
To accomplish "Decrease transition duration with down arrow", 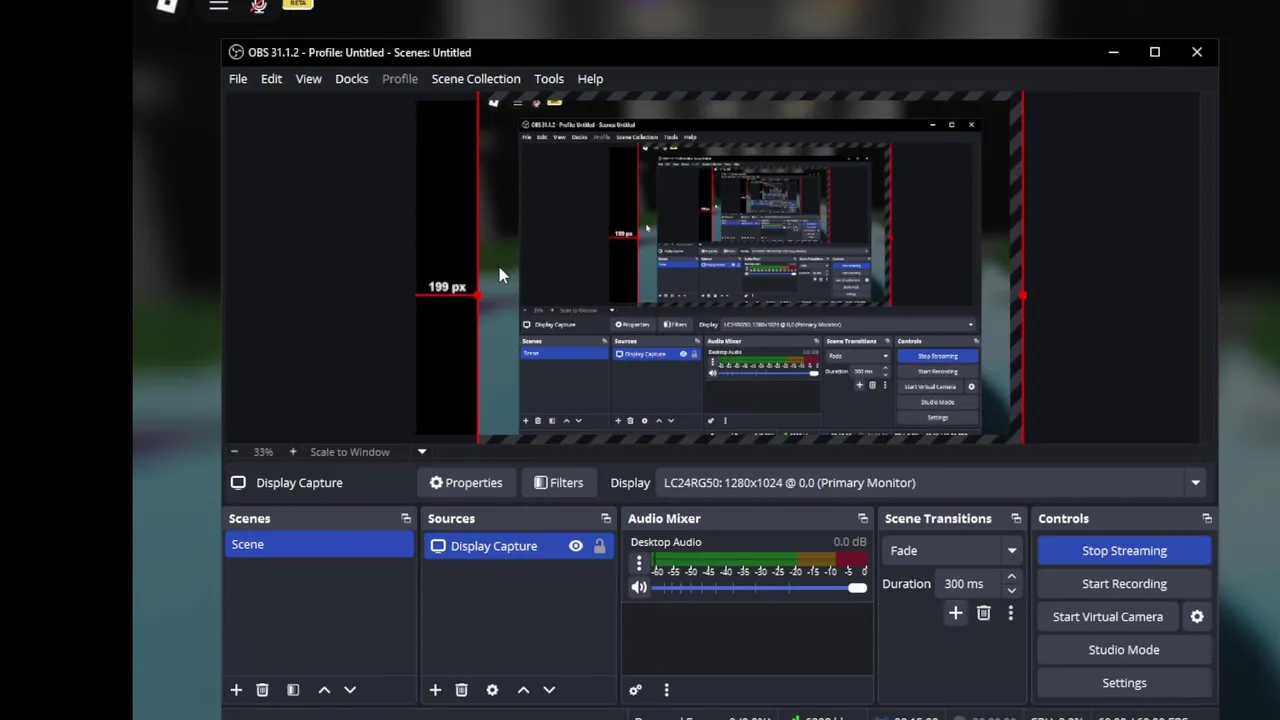I will pyautogui.click(x=1011, y=590).
